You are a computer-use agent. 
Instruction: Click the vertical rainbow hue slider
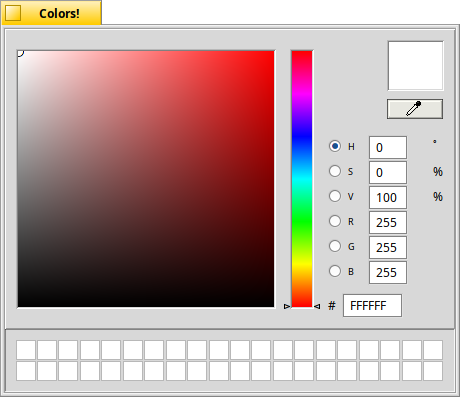(x=302, y=179)
